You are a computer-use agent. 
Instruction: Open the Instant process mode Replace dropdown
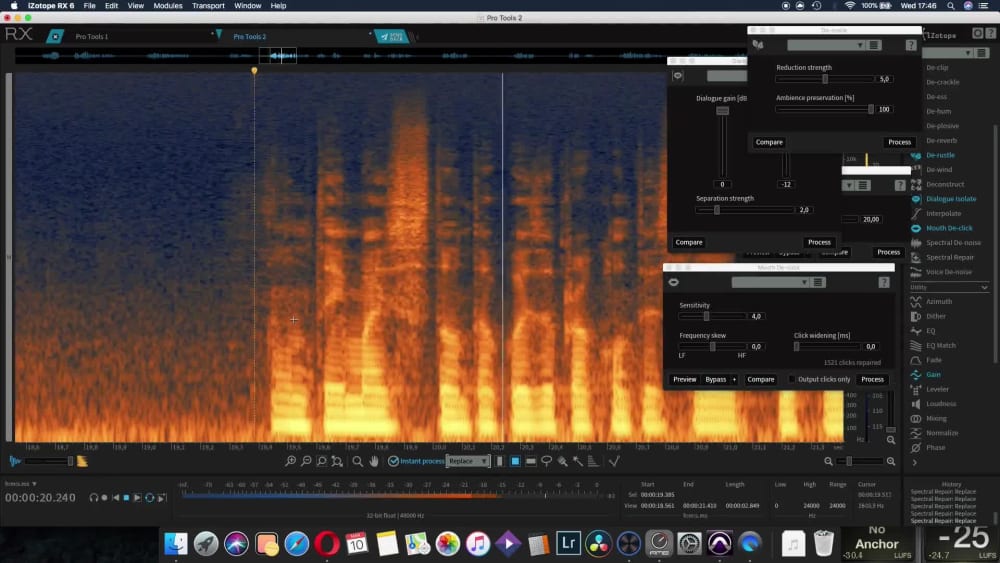pos(467,461)
